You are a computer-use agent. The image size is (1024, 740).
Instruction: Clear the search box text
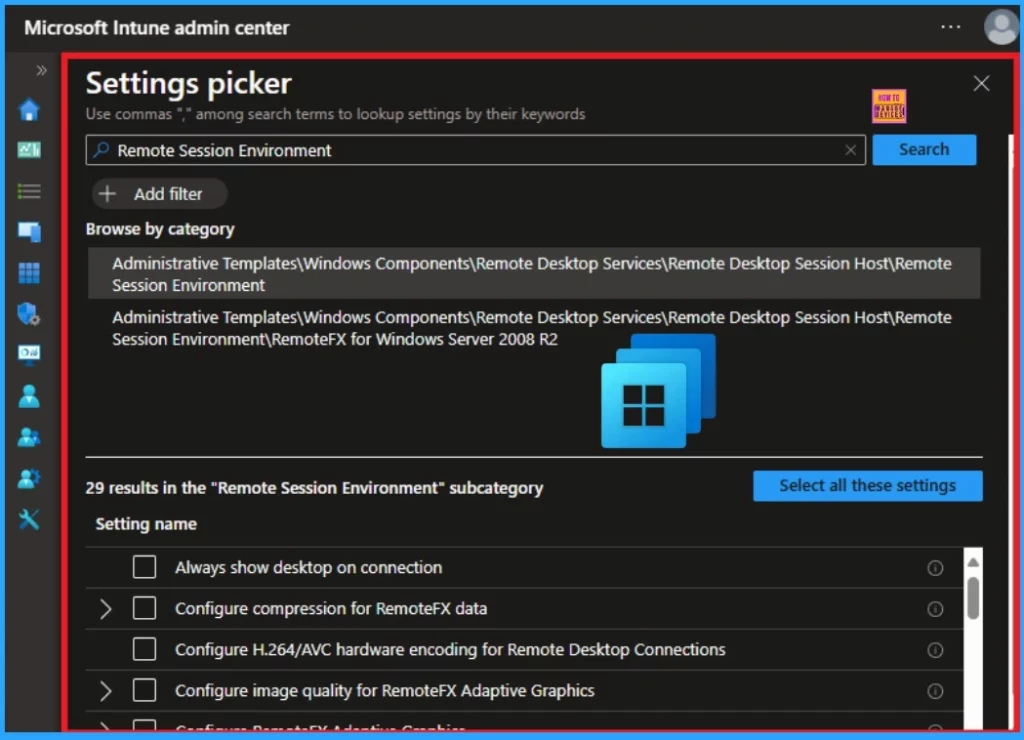(850, 150)
